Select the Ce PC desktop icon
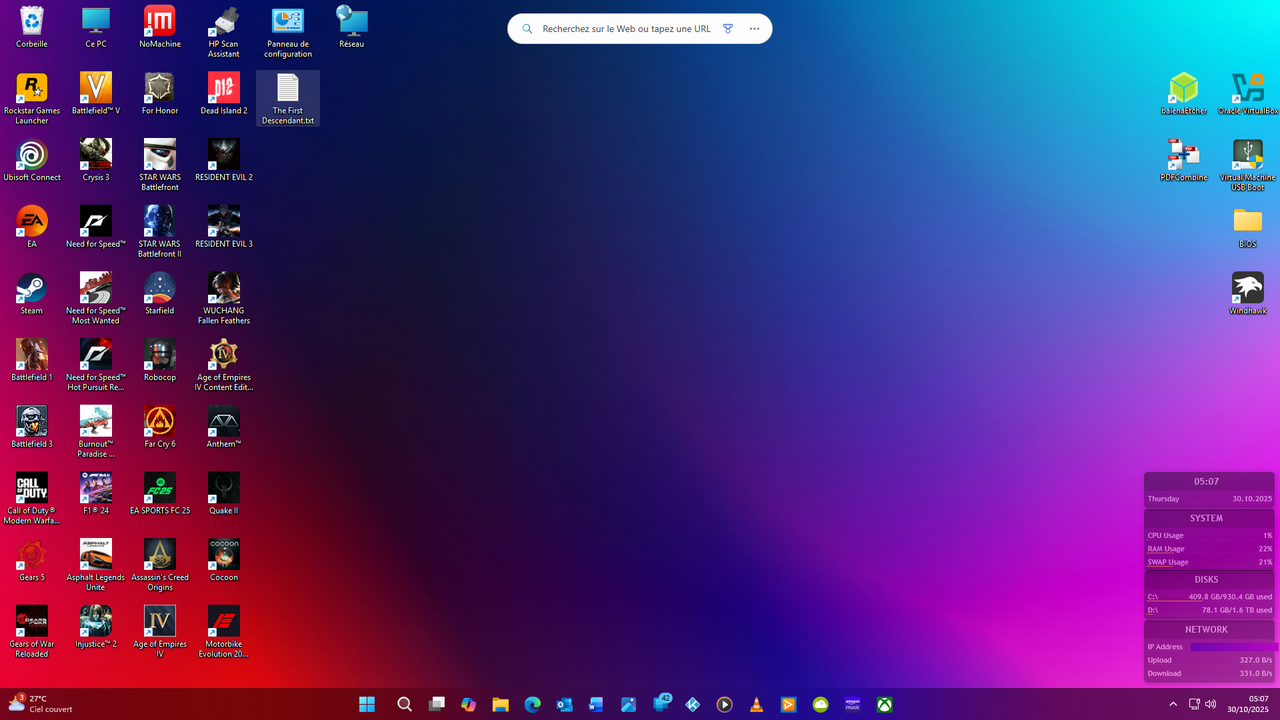This screenshot has height=720, width=1280. point(96,27)
